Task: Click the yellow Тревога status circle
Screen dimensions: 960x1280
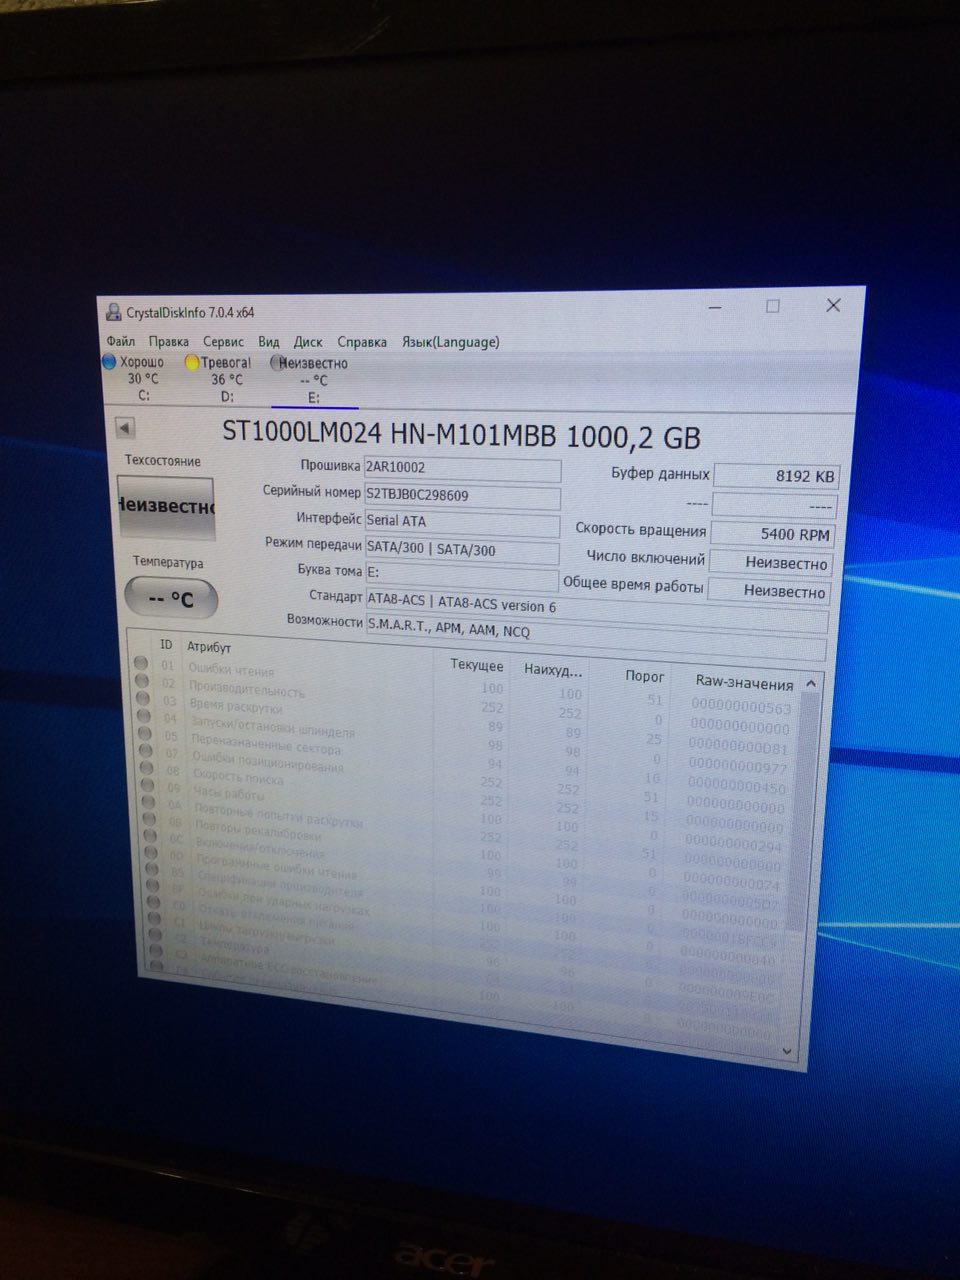Action: tap(192, 362)
